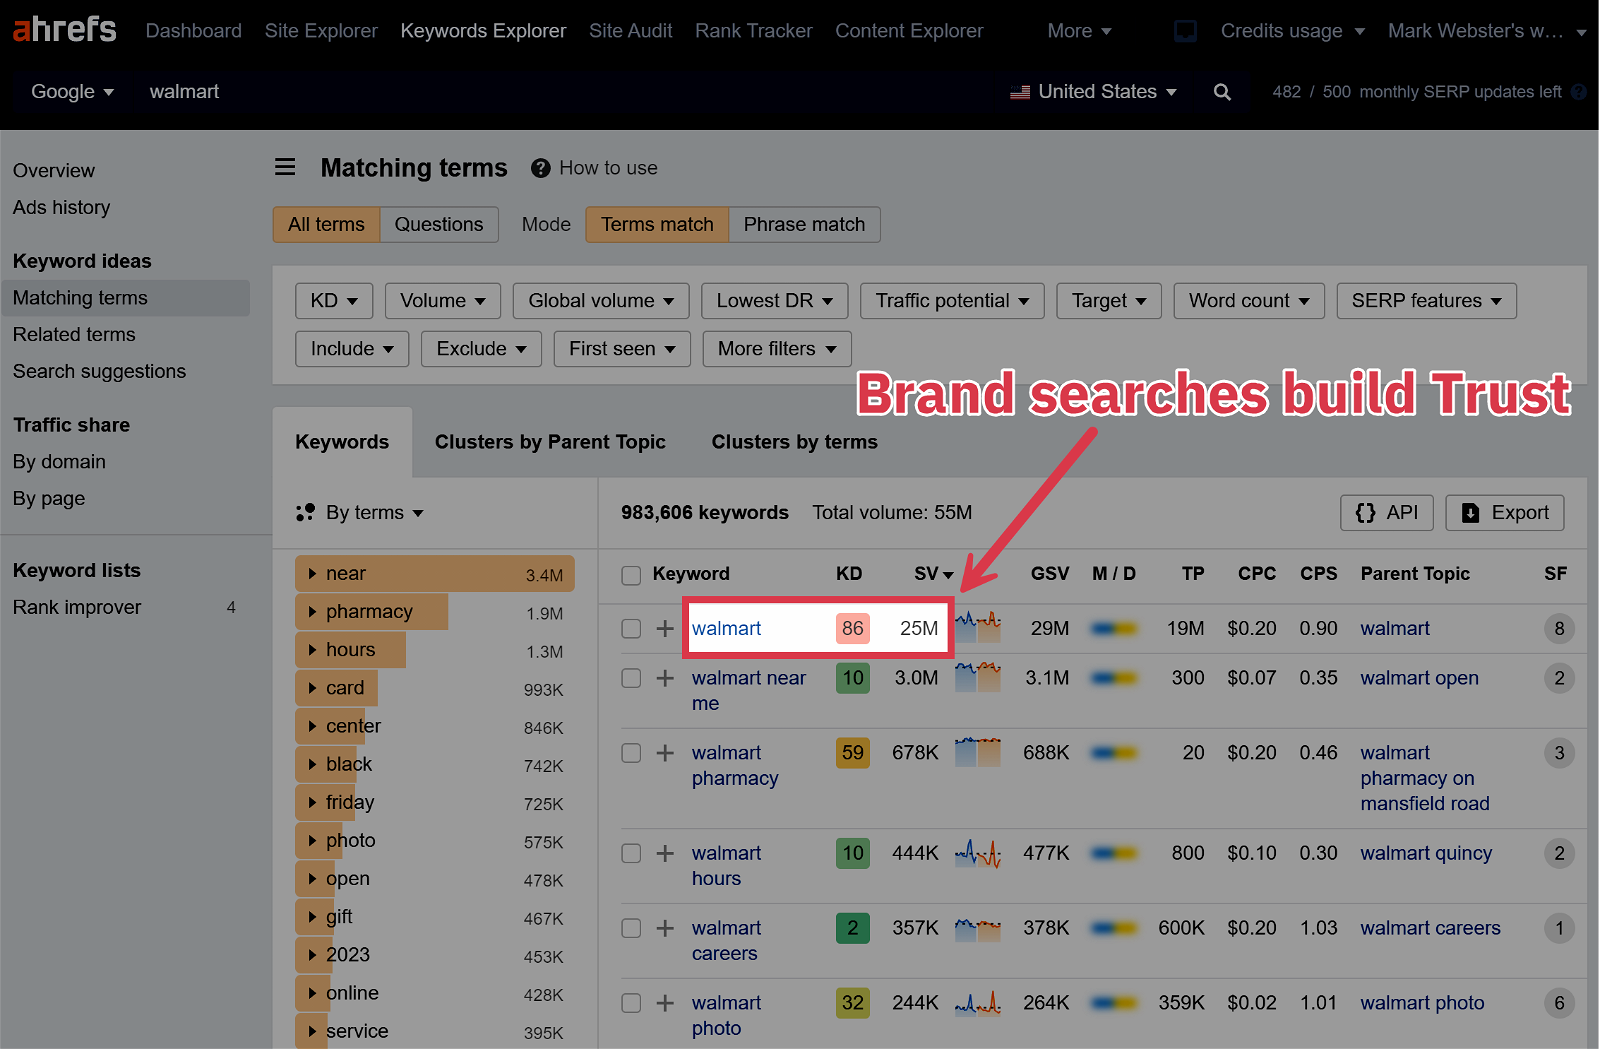
Task: Toggle the hamburger sidebar menu icon
Action: click(x=285, y=168)
